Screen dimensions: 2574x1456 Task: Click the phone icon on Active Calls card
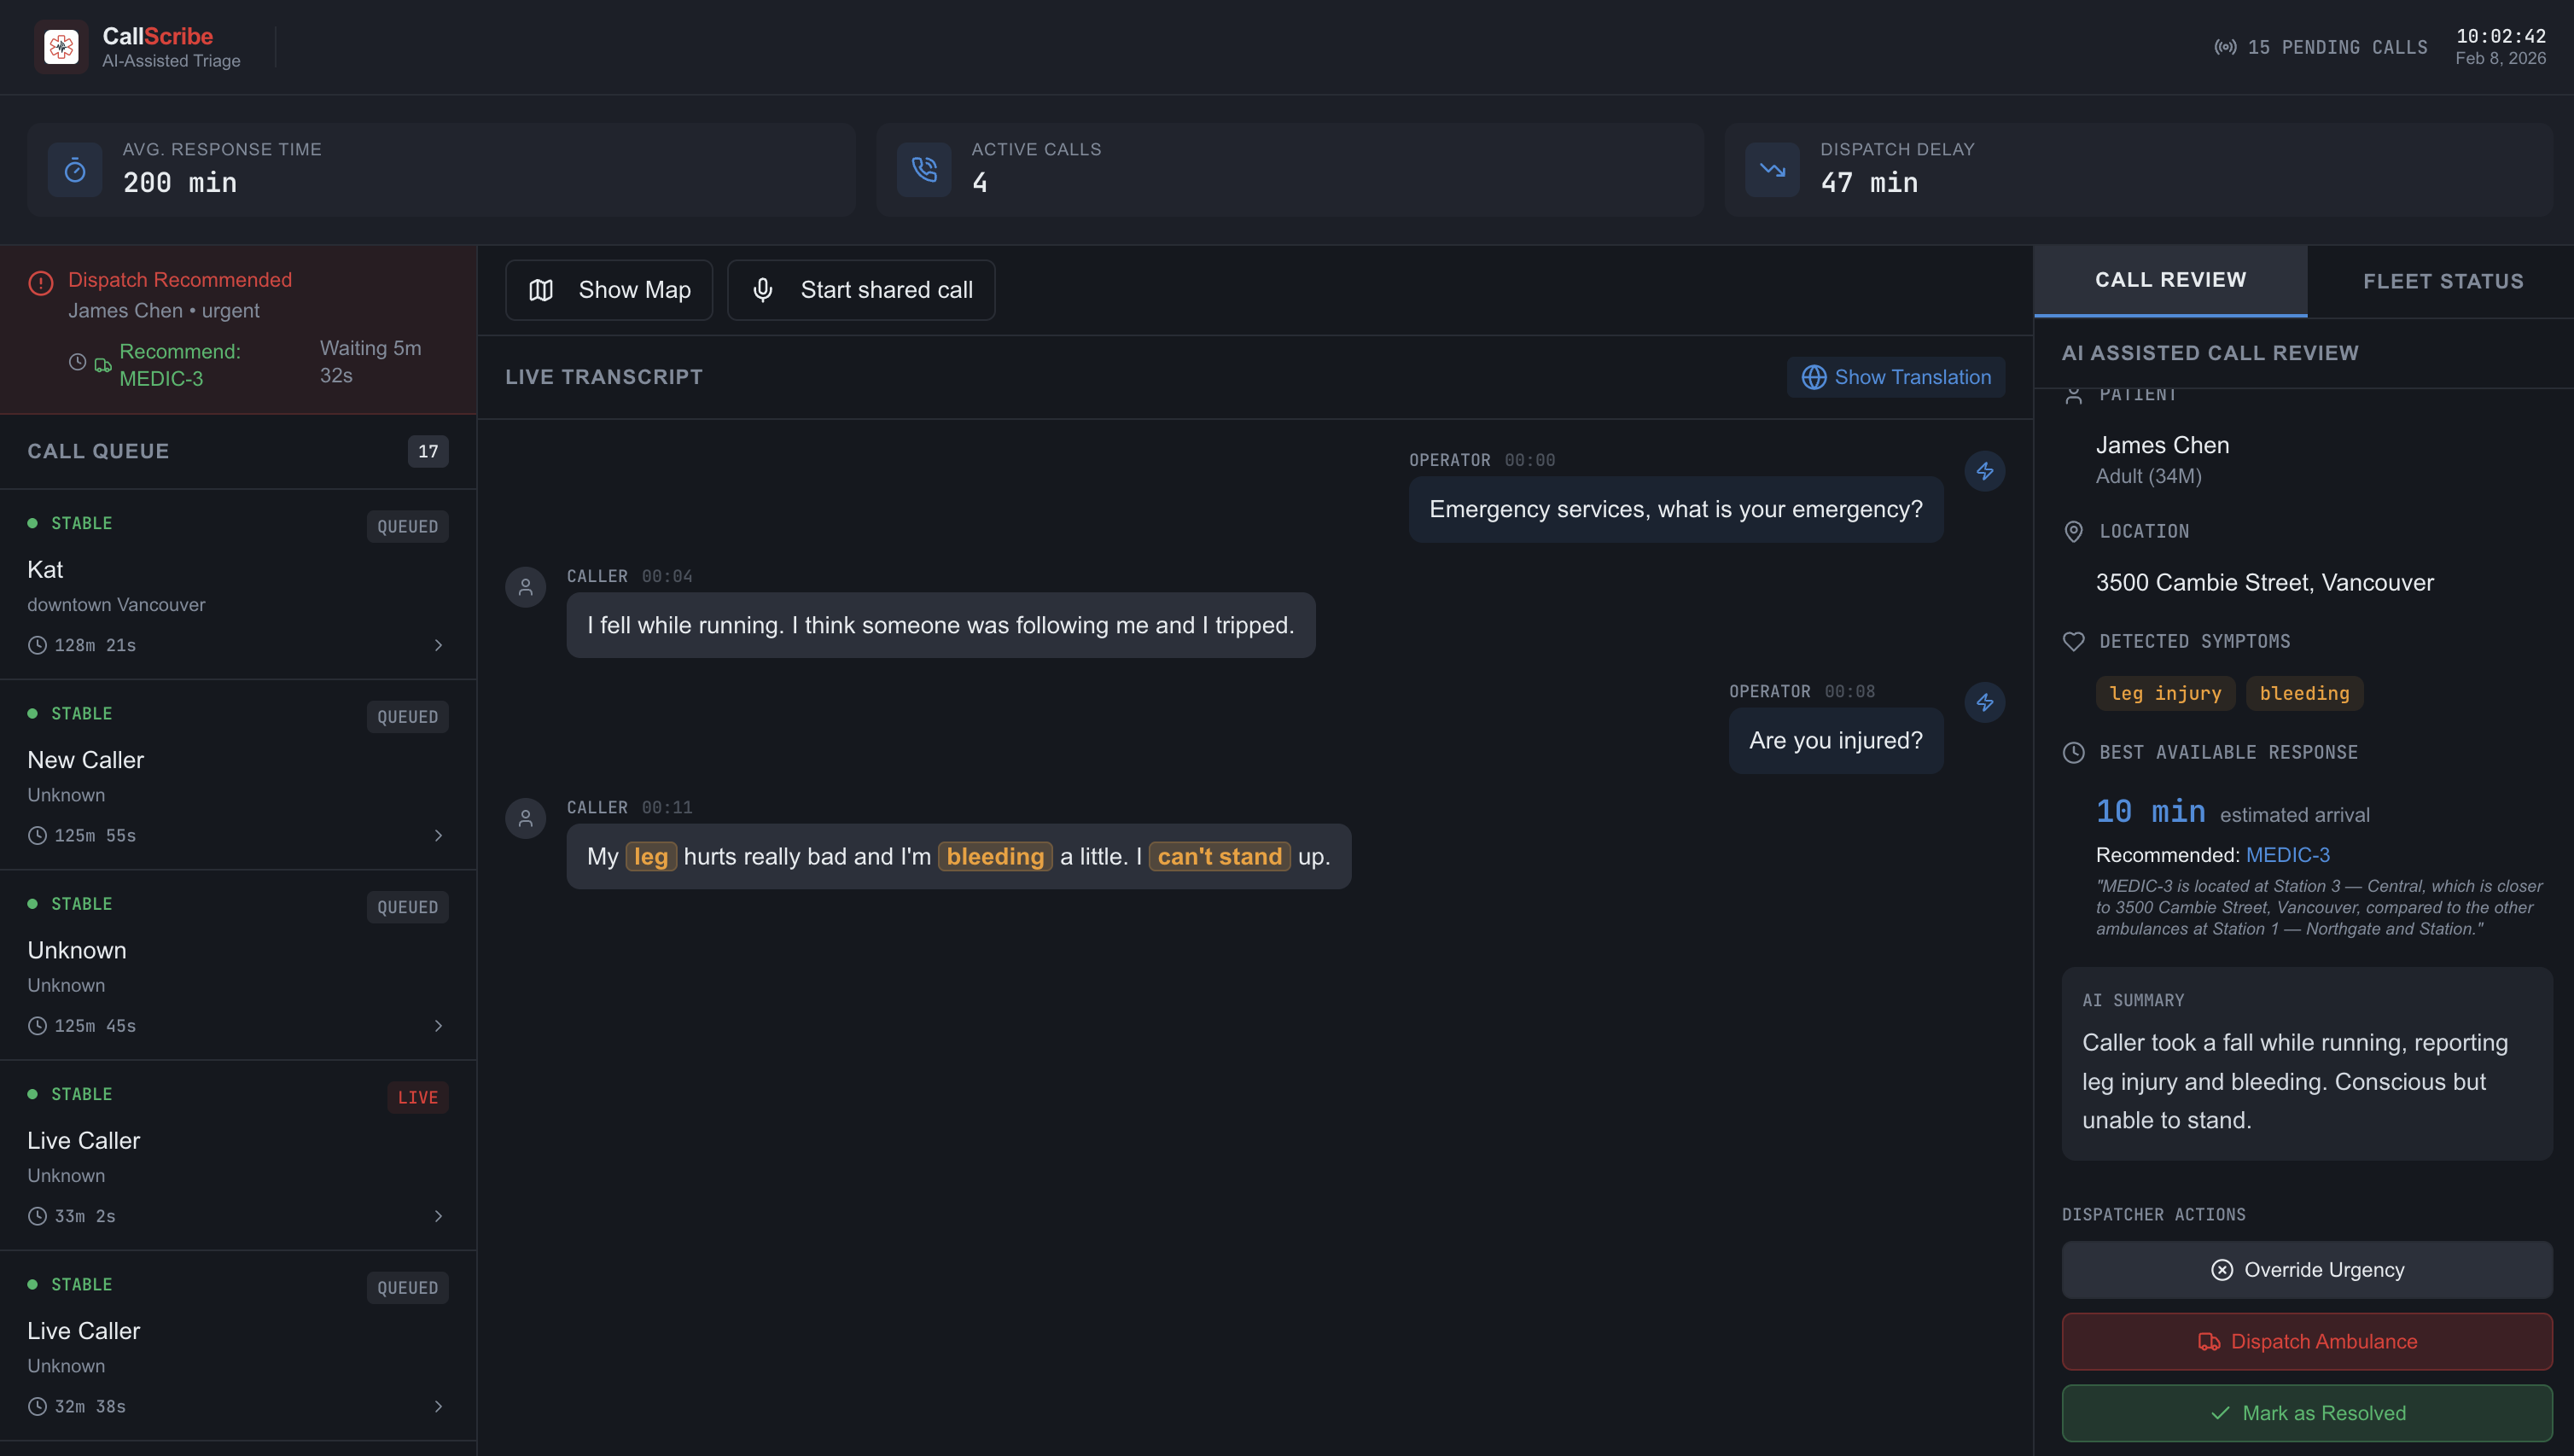click(x=923, y=170)
